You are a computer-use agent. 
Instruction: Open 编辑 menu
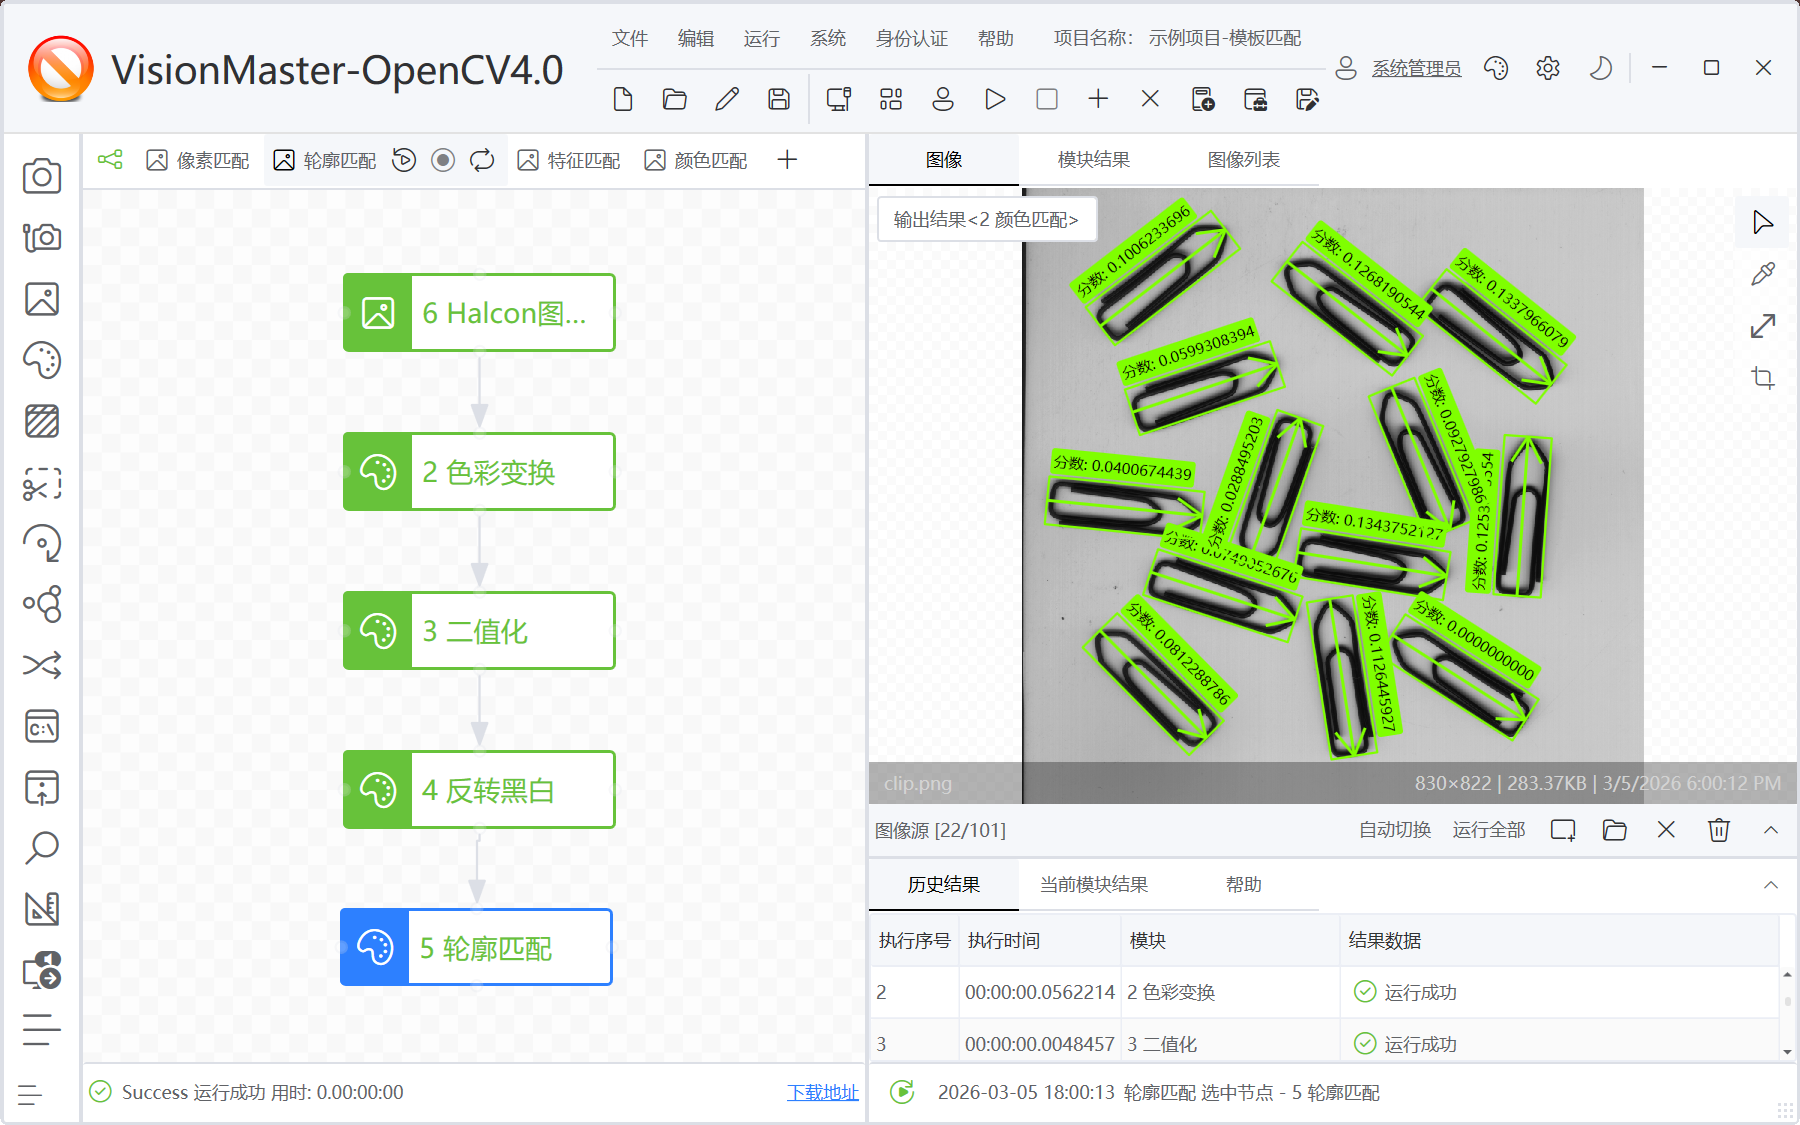click(x=696, y=38)
